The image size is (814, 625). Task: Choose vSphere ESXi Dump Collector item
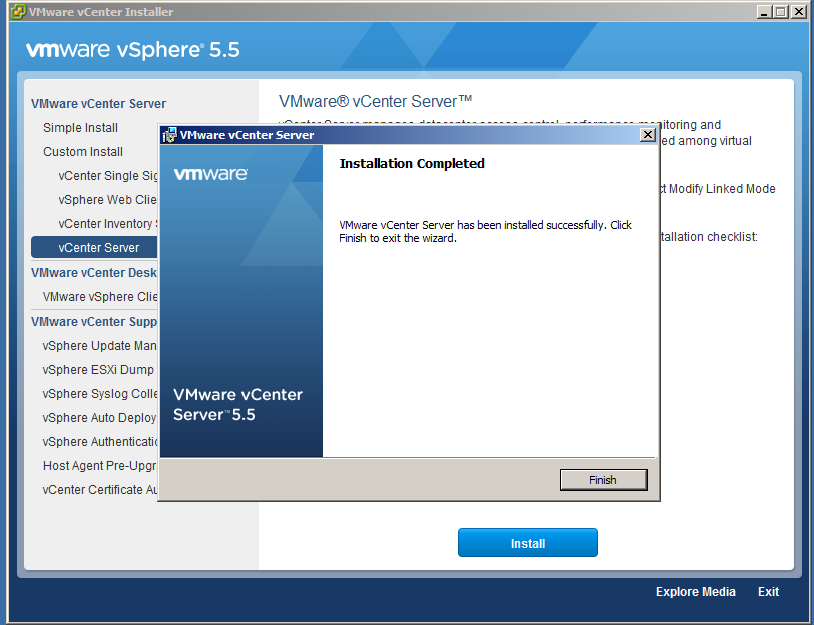click(x=99, y=370)
